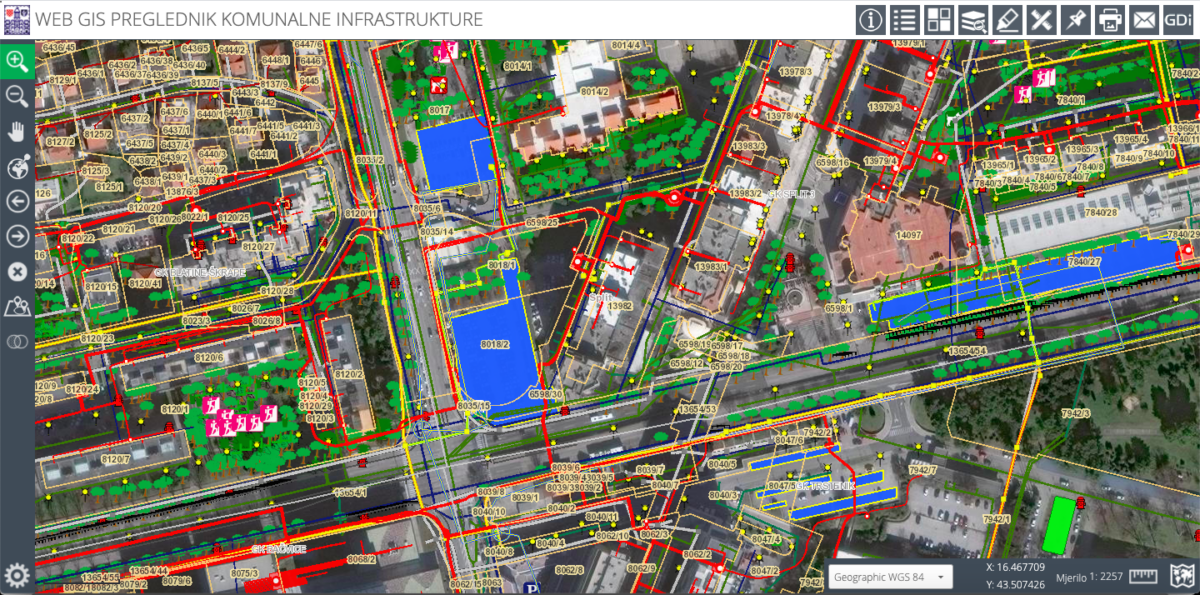Go to next map view arrow
This screenshot has width=1200, height=595.
pyautogui.click(x=17, y=236)
